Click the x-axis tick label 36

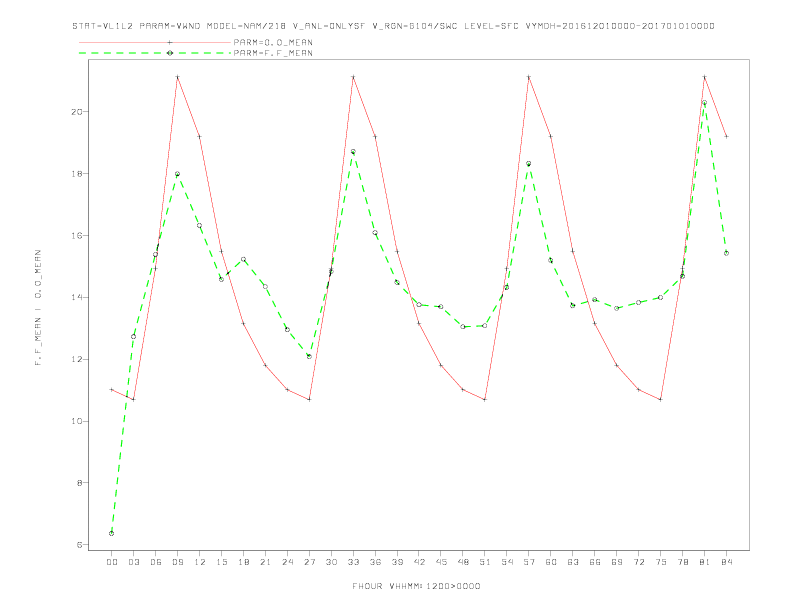[375, 562]
